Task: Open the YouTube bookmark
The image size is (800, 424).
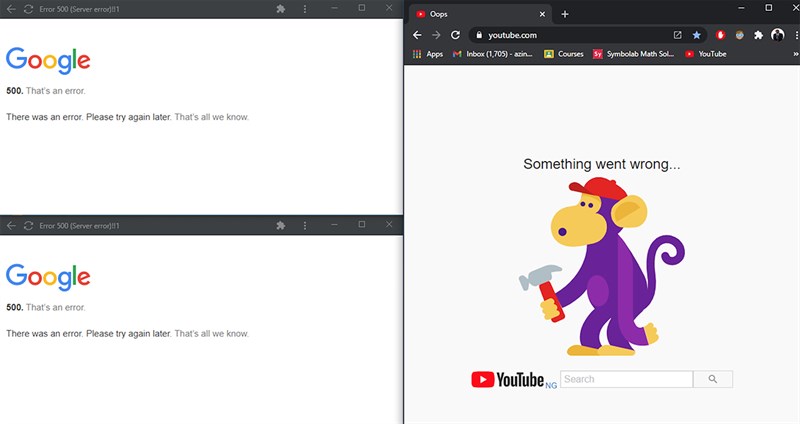Action: click(706, 54)
